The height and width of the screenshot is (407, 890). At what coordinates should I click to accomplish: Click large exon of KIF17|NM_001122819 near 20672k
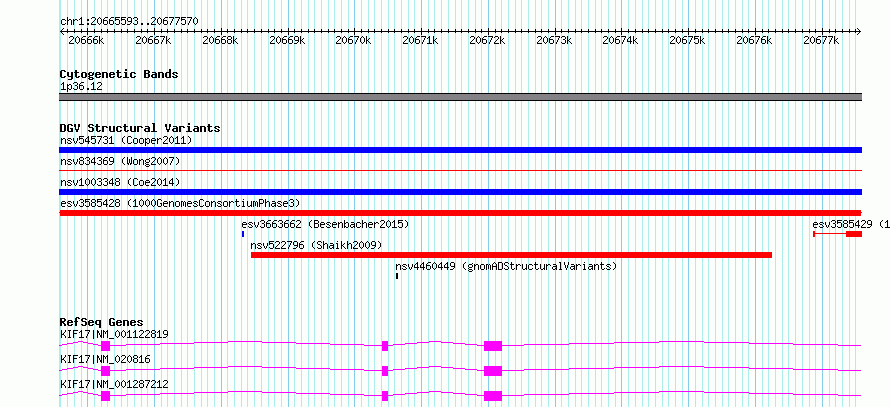[493, 346]
